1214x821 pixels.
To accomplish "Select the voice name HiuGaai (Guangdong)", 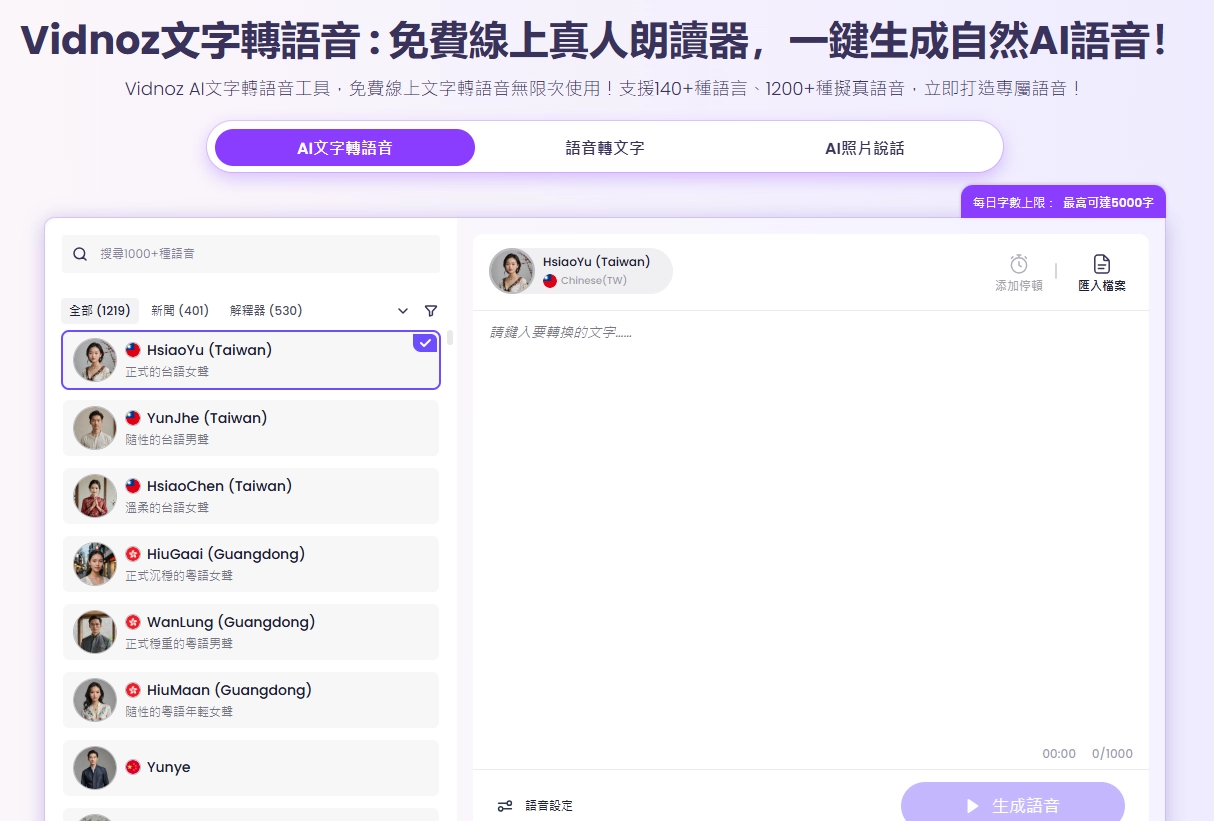I will (x=226, y=554).
